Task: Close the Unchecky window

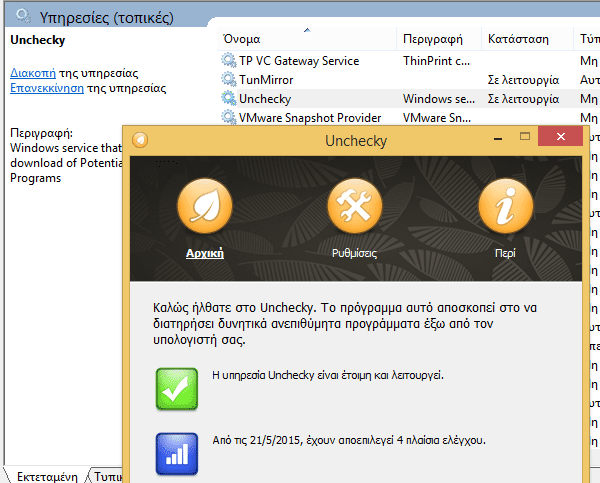Action: pyautogui.click(x=561, y=136)
